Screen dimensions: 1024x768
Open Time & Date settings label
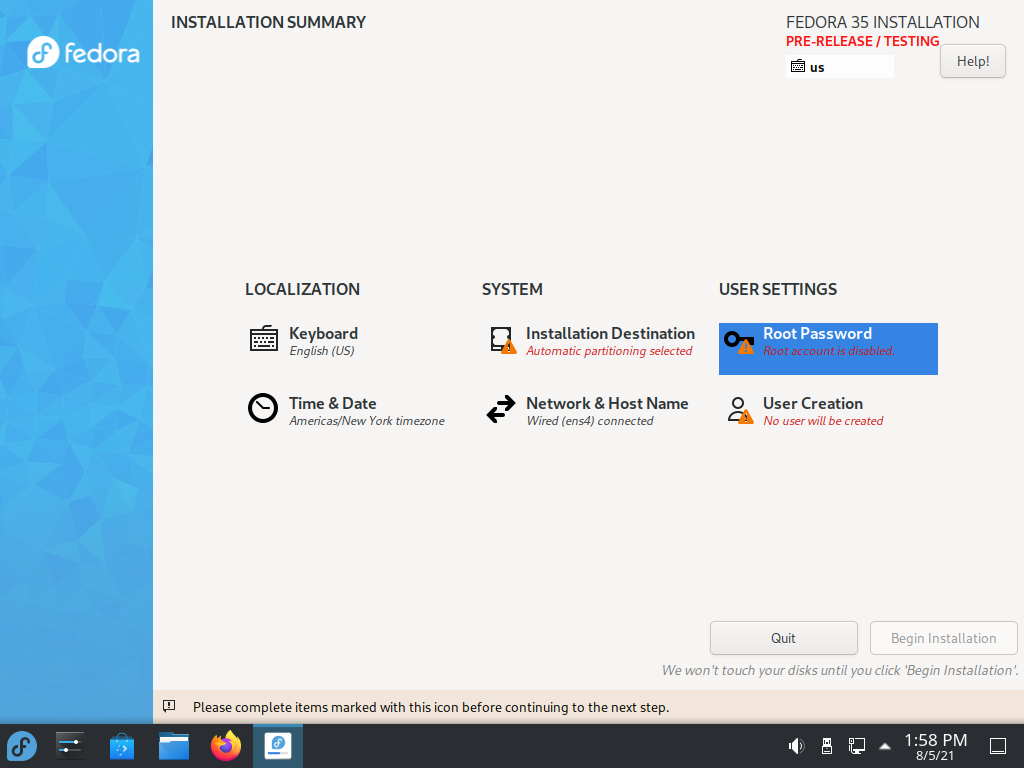332,404
